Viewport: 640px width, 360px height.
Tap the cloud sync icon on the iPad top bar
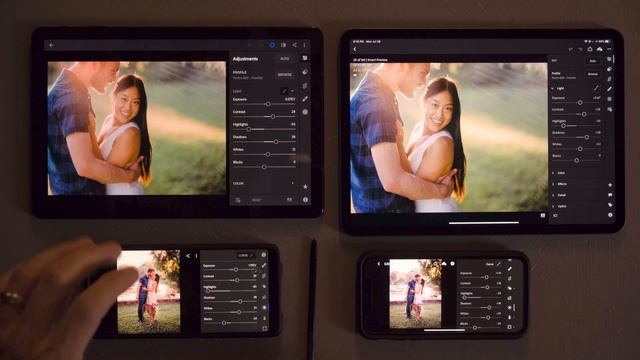point(599,49)
